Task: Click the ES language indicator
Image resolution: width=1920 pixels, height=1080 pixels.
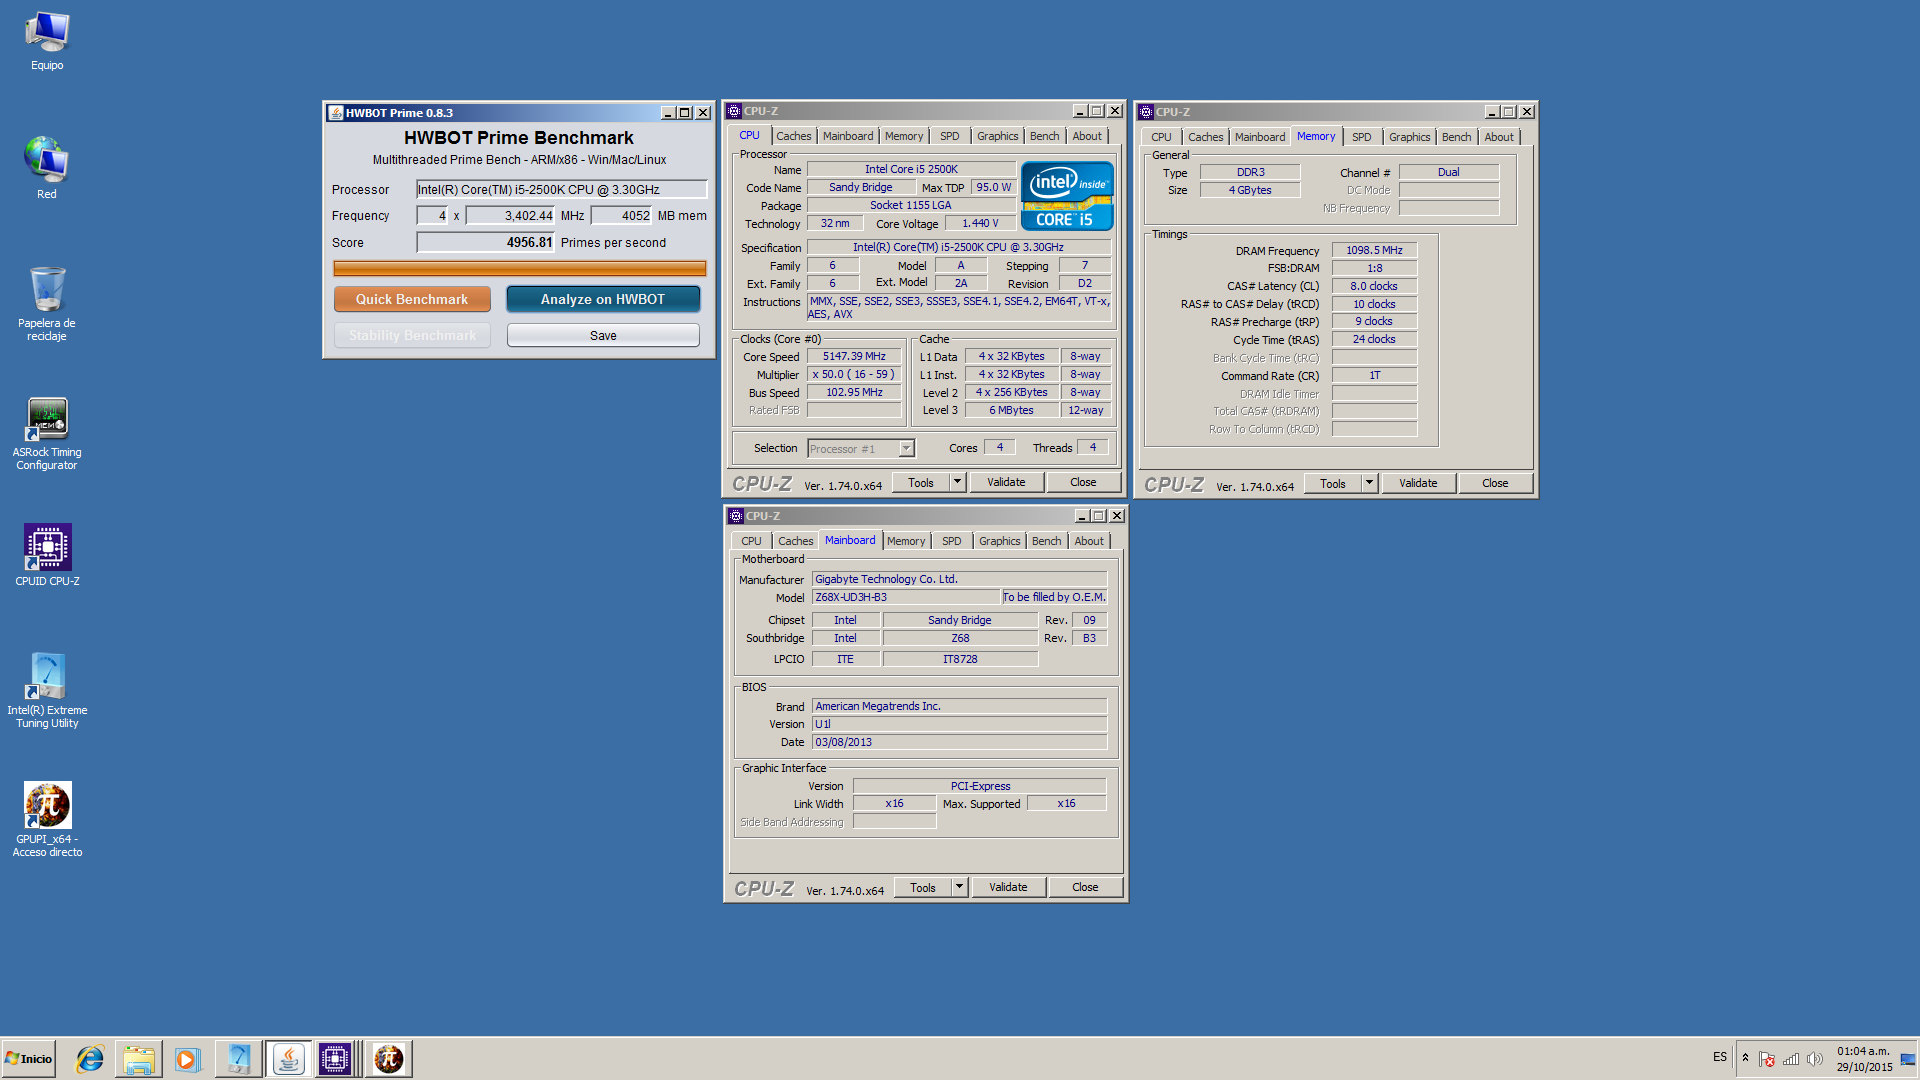Action: [1720, 1057]
